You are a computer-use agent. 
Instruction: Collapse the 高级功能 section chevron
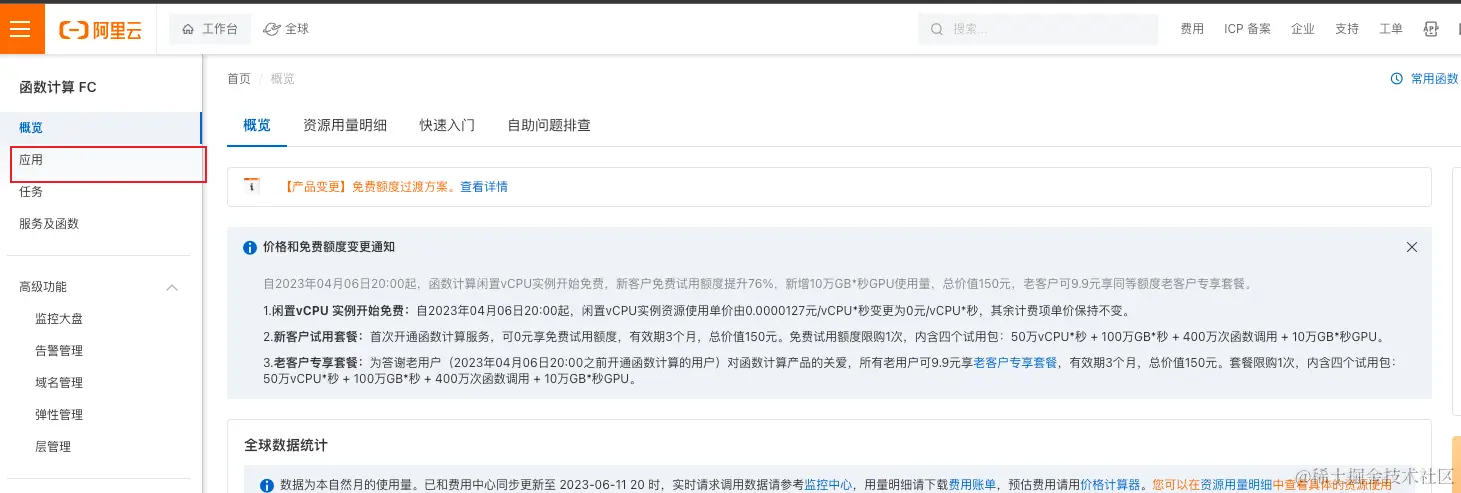172,287
